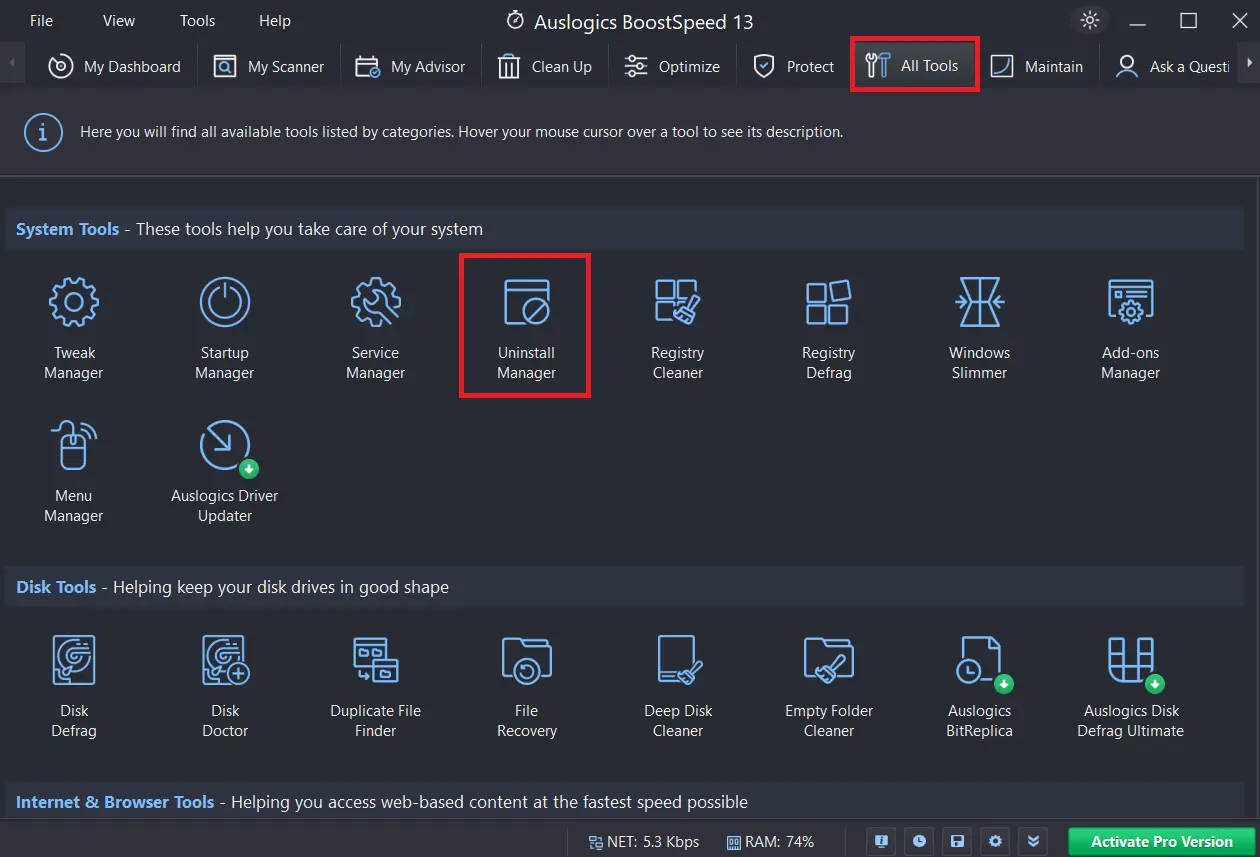Open the scheduler clock icon in status bar
1260x857 pixels.
[x=919, y=841]
